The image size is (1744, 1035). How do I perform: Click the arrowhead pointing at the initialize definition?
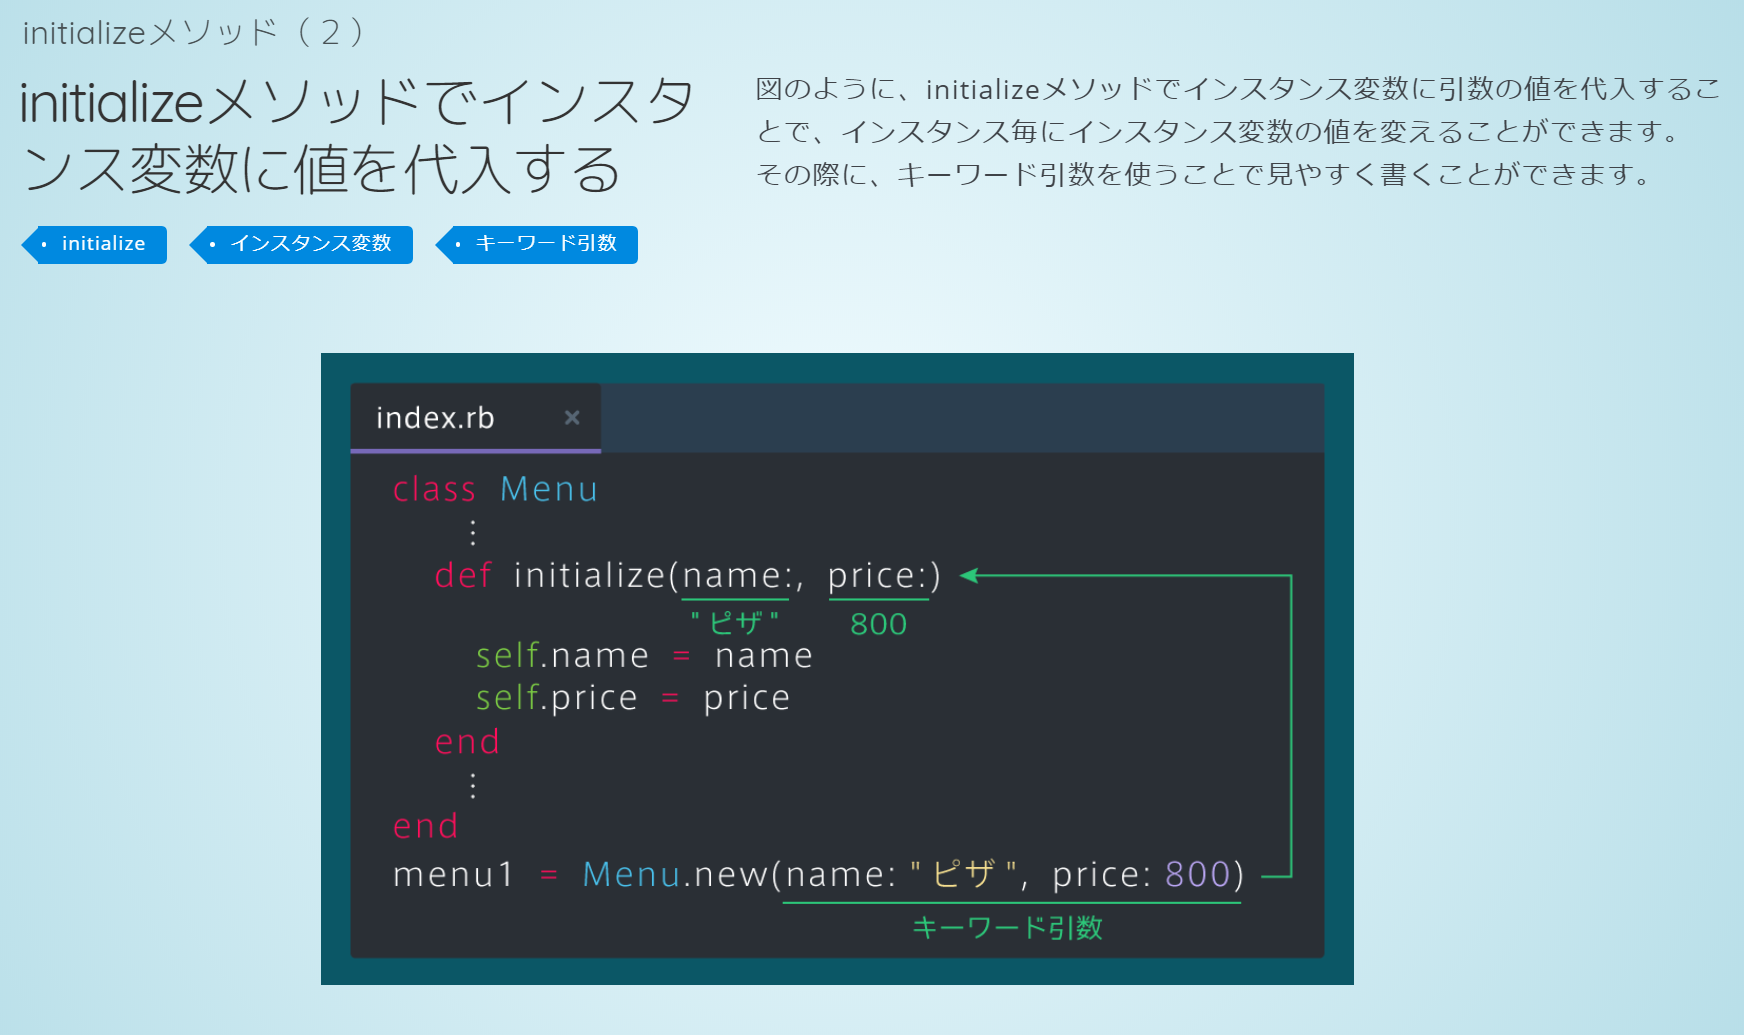click(968, 575)
